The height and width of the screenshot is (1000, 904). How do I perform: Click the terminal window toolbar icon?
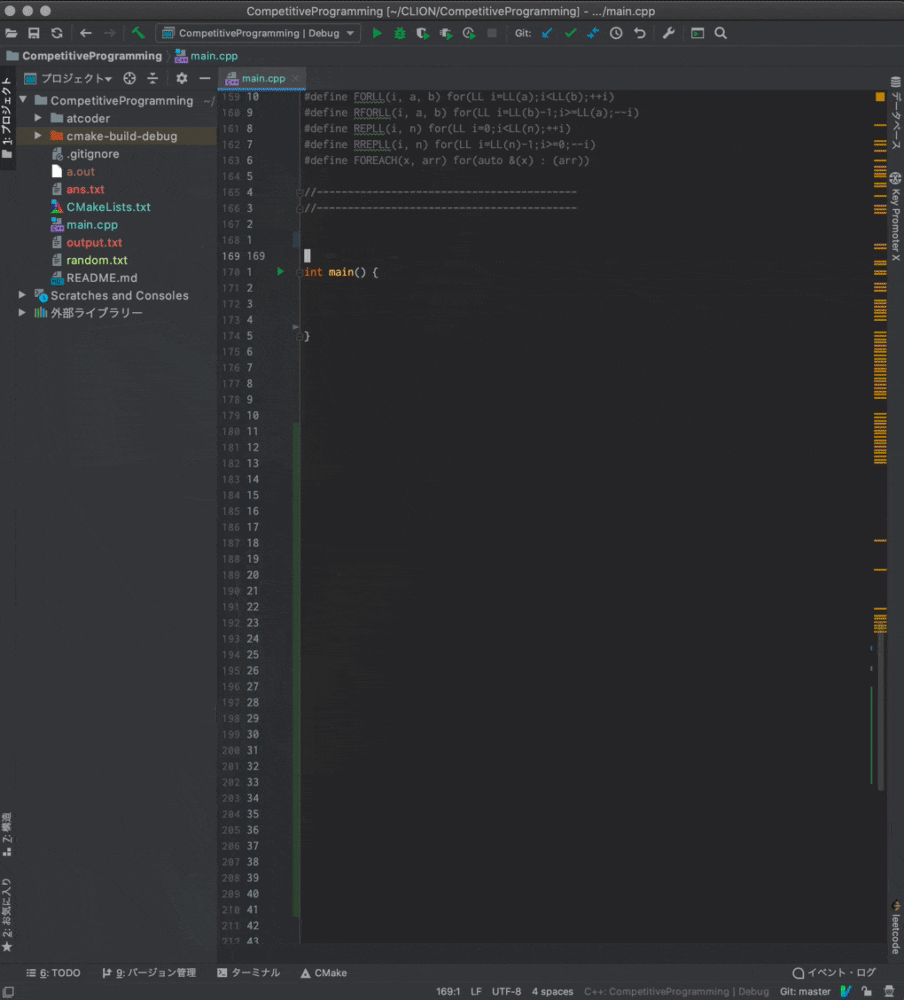point(697,33)
